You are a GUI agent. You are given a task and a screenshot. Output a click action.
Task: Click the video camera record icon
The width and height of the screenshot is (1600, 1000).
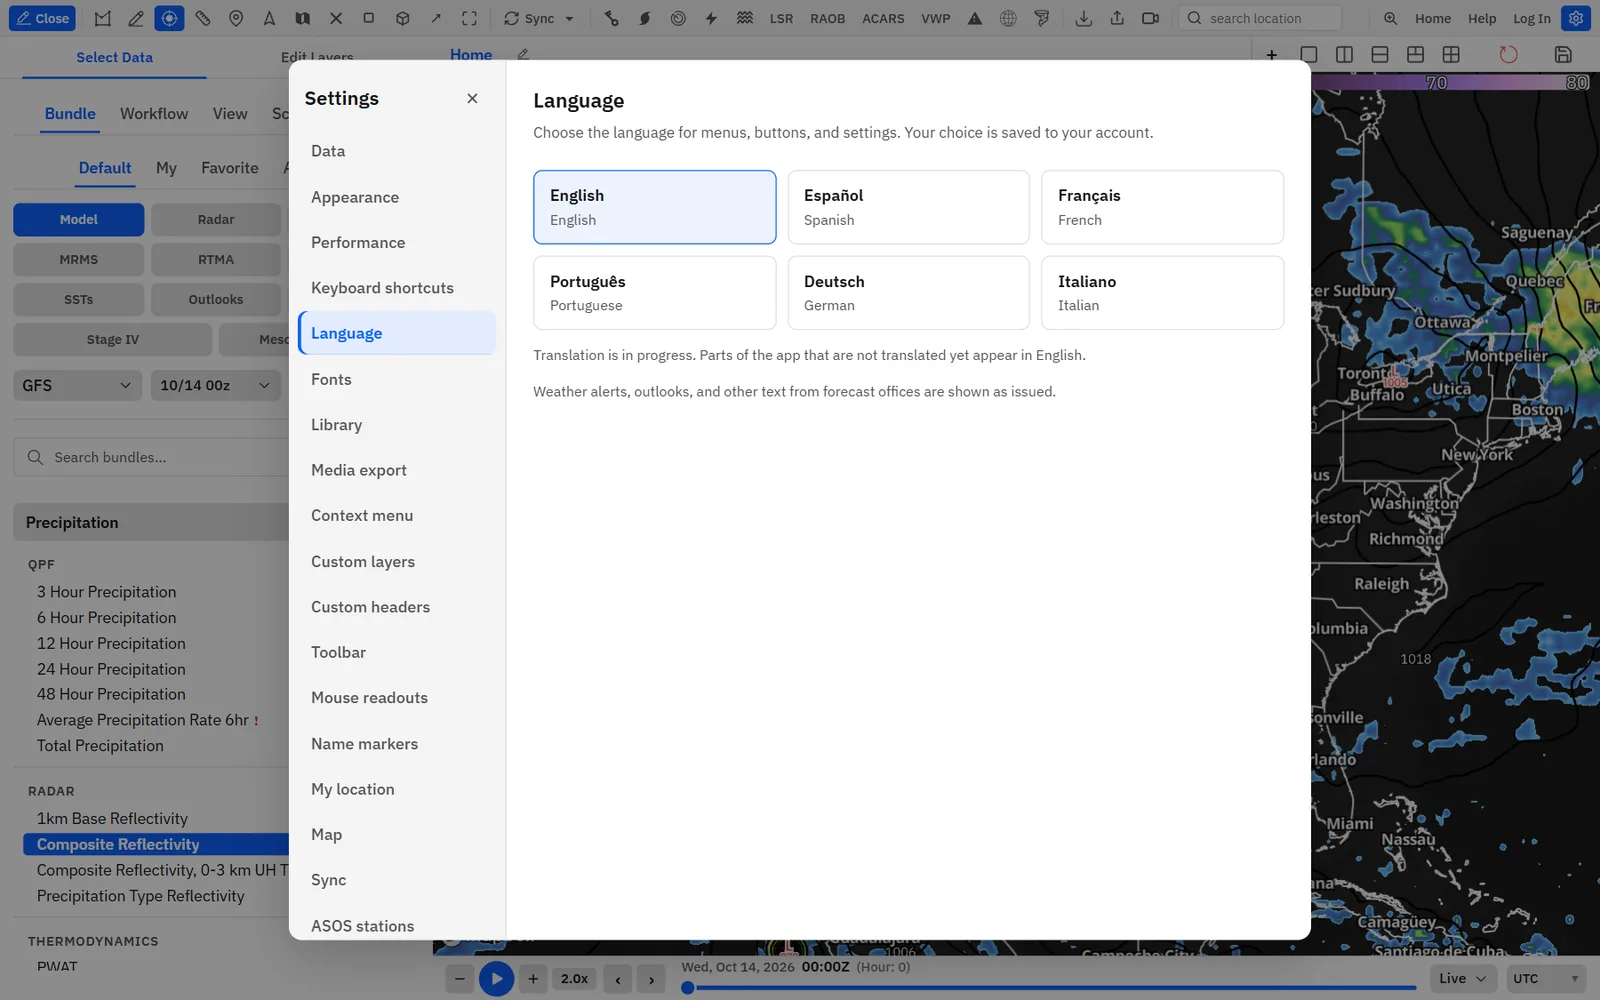click(1150, 18)
